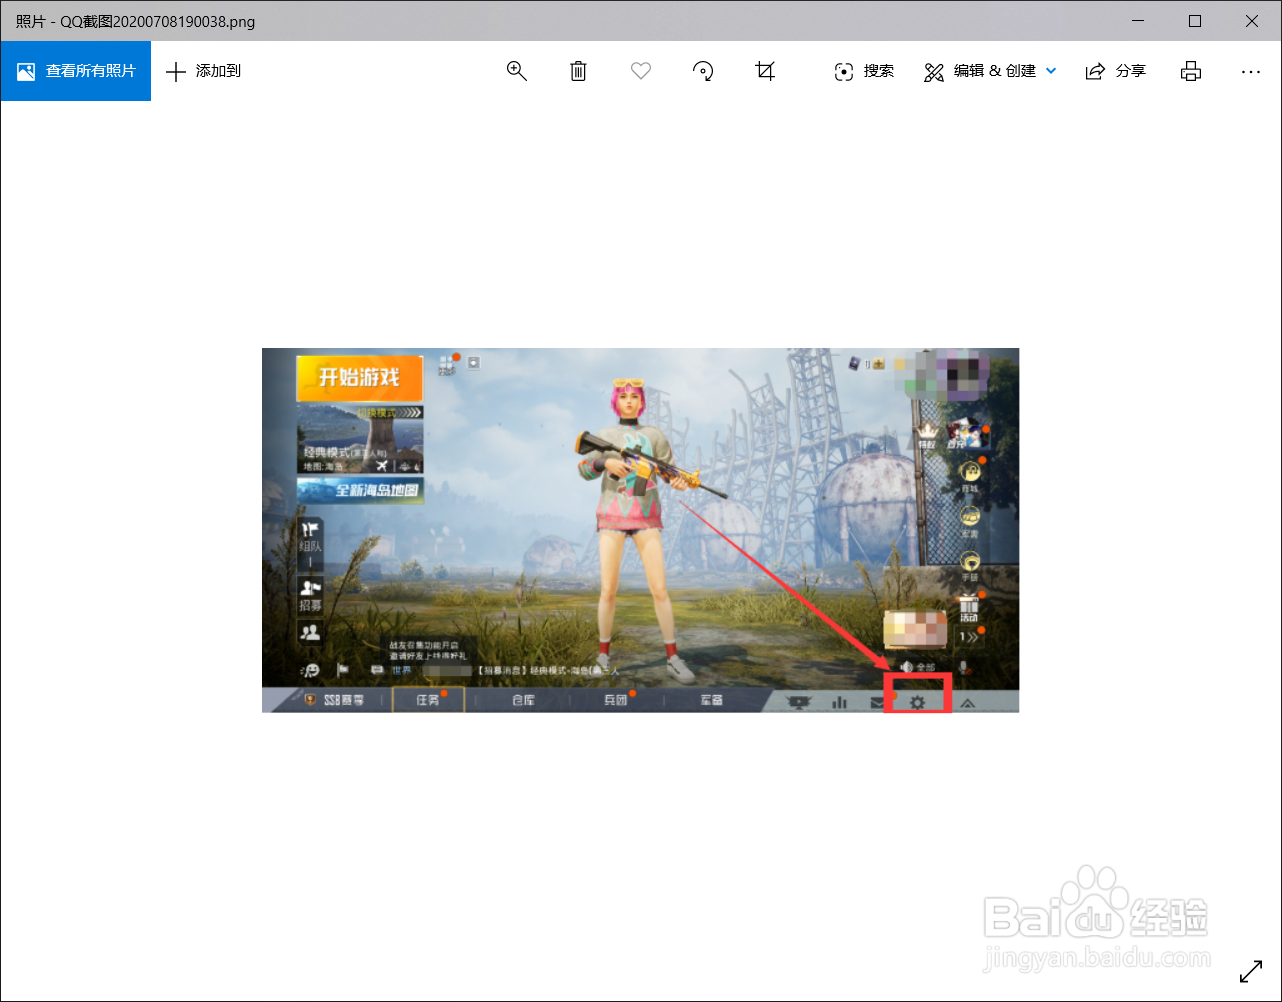This screenshot has height=1002, width=1282.
Task: Print the photo with the printer icon
Action: (1190, 71)
